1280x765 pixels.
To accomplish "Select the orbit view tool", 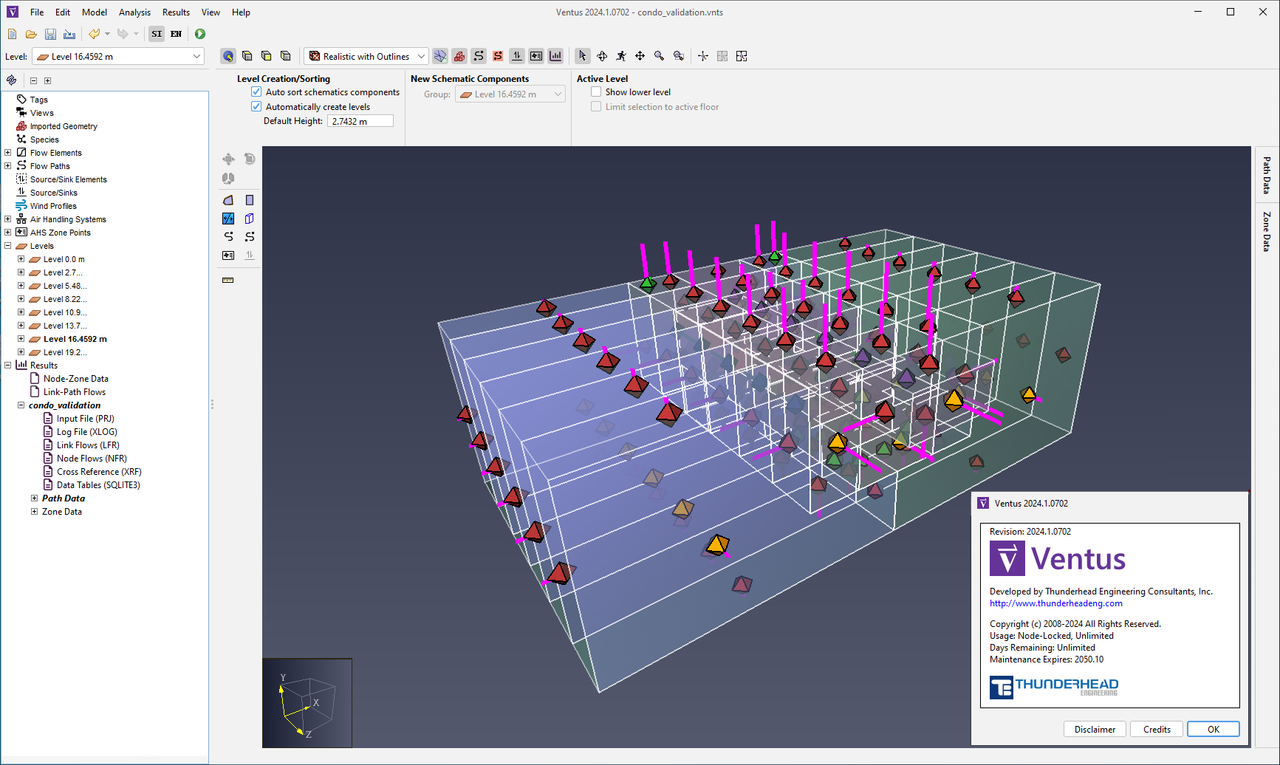I will (x=602, y=56).
